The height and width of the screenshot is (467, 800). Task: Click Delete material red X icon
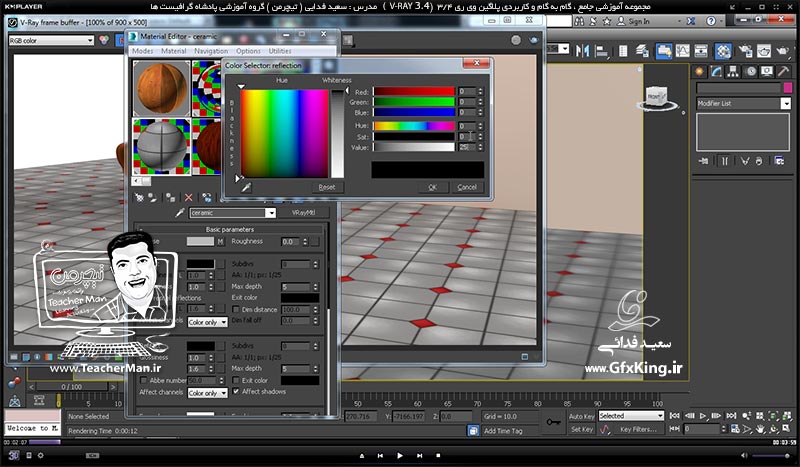tap(189, 198)
